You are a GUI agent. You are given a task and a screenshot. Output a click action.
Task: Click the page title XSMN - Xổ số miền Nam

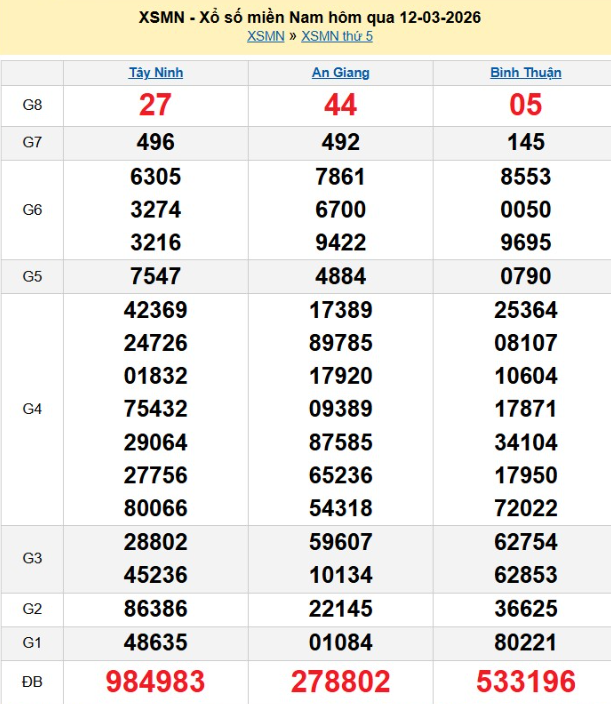point(305,18)
